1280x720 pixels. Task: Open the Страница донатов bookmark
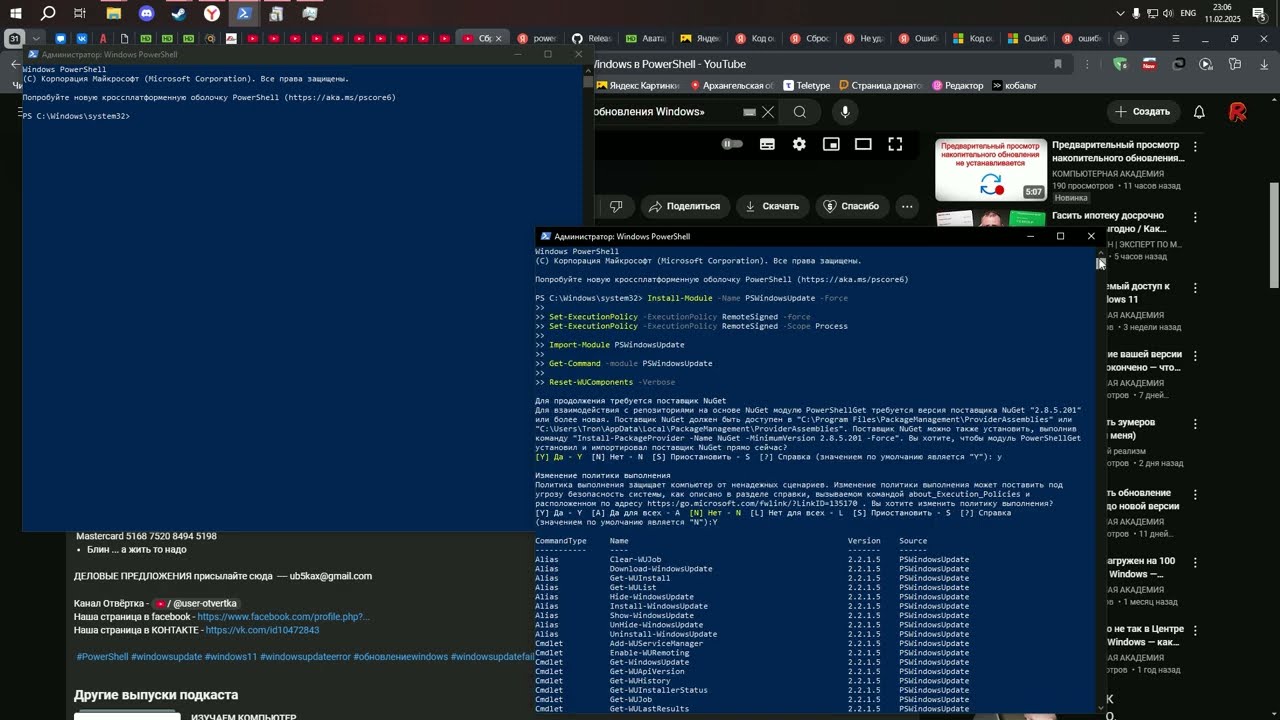(881, 86)
